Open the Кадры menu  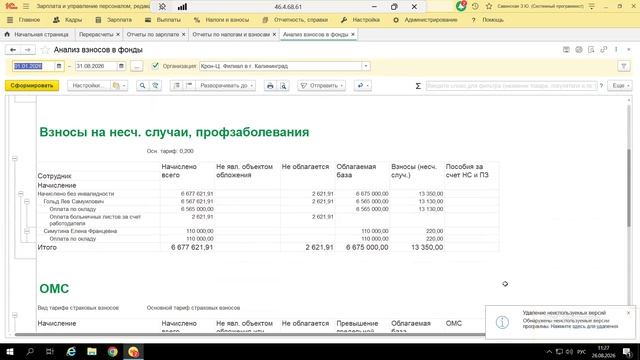[x=68, y=20]
